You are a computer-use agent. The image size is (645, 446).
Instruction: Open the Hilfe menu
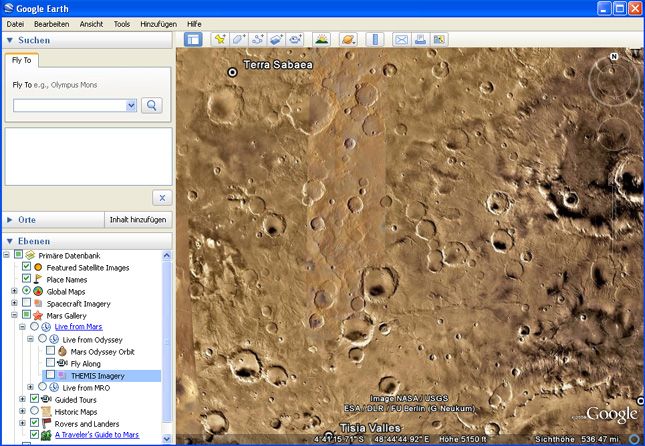(194, 24)
